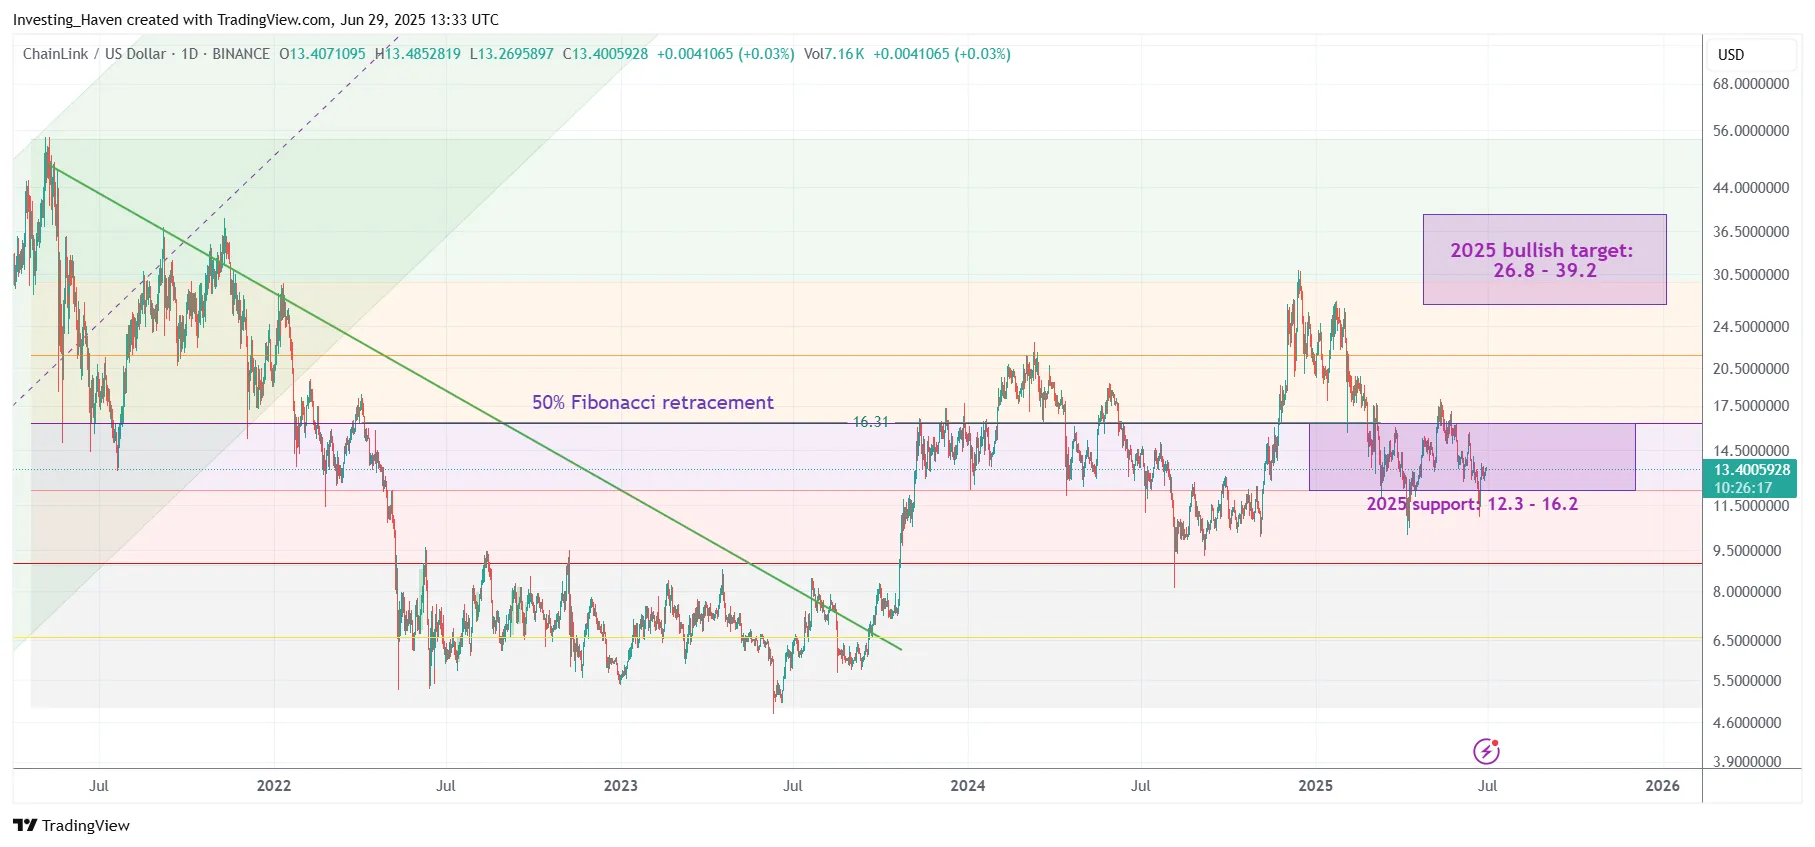Click the 2026 label on time axis
Screen dimensions: 1815x847
[x=1662, y=786]
